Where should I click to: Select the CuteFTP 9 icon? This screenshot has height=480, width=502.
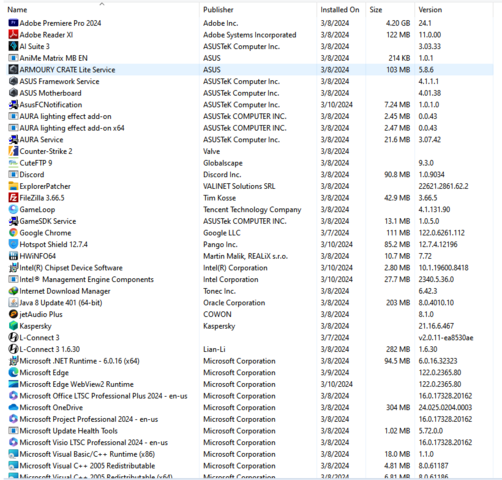click(x=13, y=163)
